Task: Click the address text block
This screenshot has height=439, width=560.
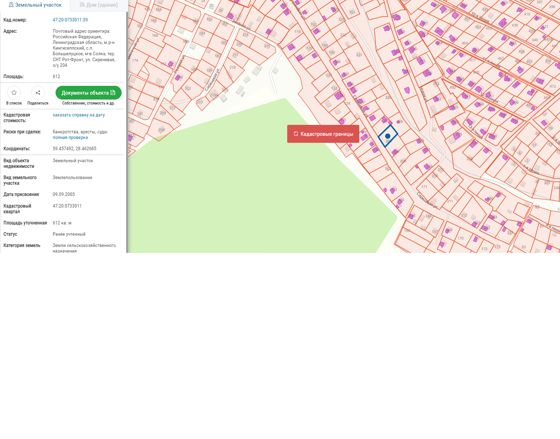Action: click(x=84, y=48)
